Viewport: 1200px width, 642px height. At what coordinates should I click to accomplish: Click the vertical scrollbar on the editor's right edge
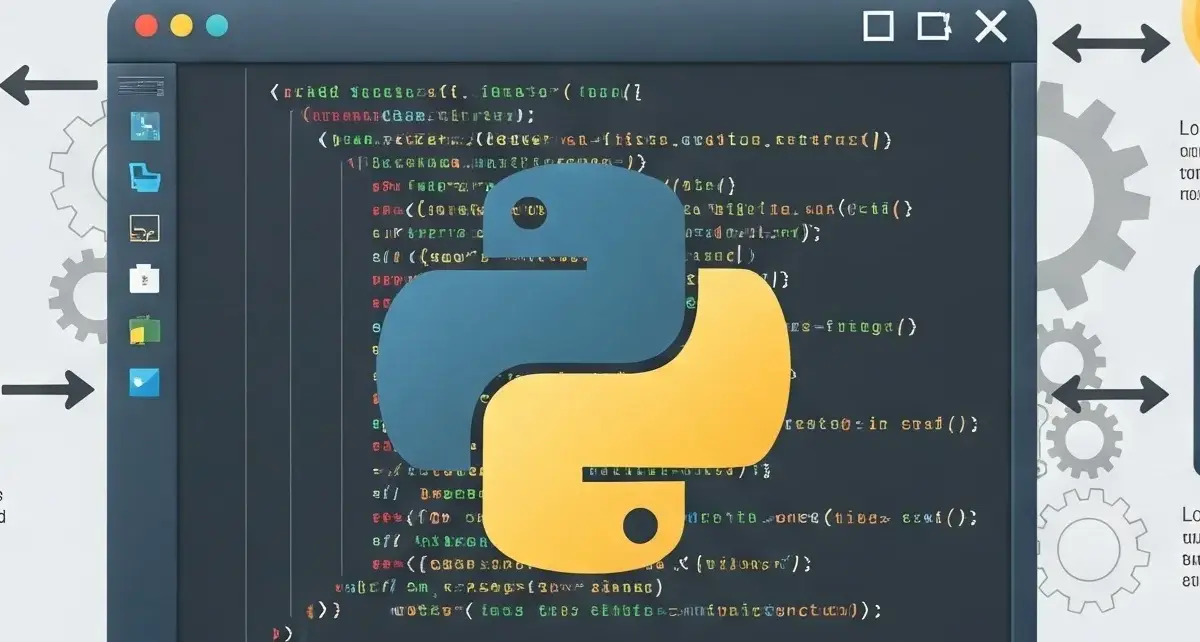coord(1024,352)
